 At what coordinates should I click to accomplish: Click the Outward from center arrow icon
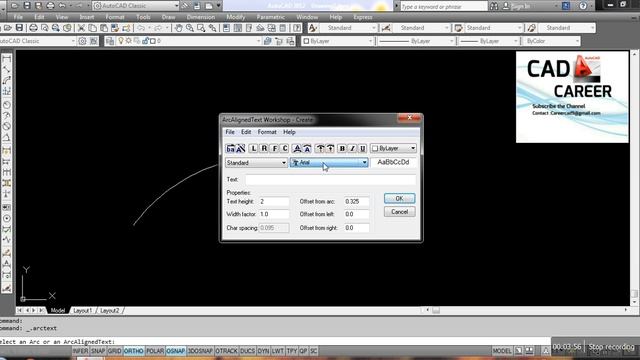pos(320,149)
